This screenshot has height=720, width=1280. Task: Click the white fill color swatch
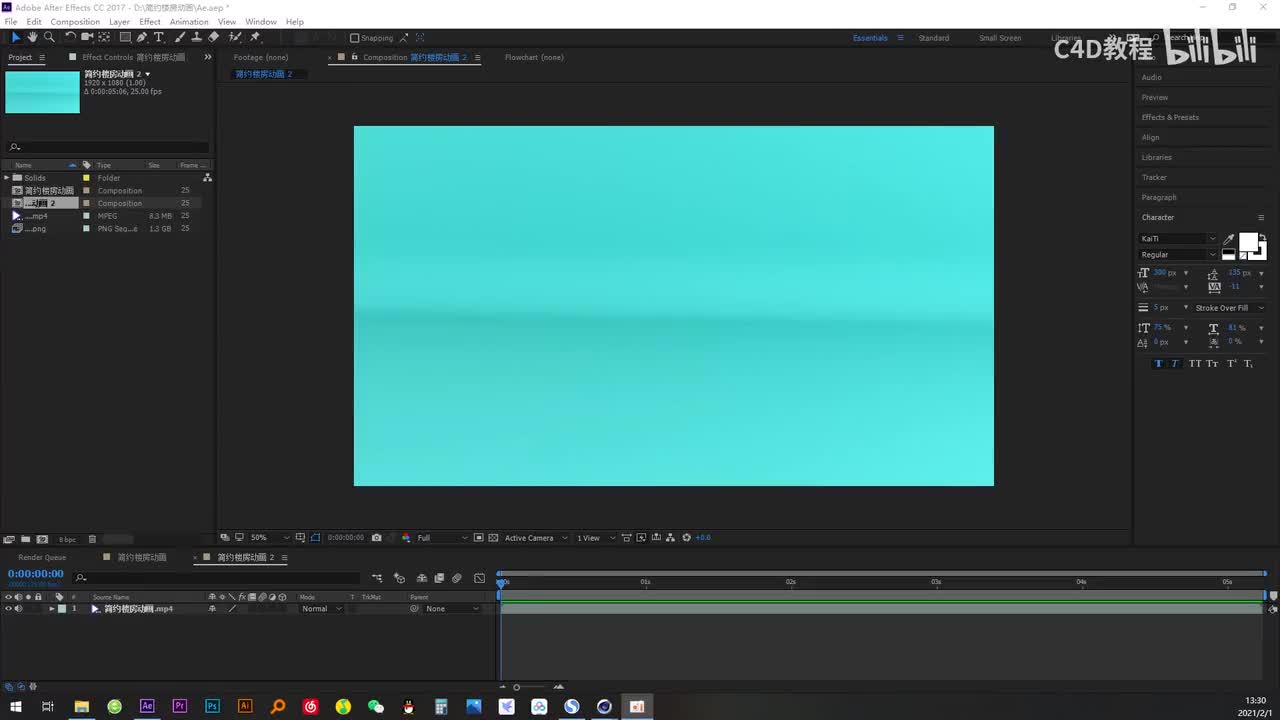tap(1248, 242)
